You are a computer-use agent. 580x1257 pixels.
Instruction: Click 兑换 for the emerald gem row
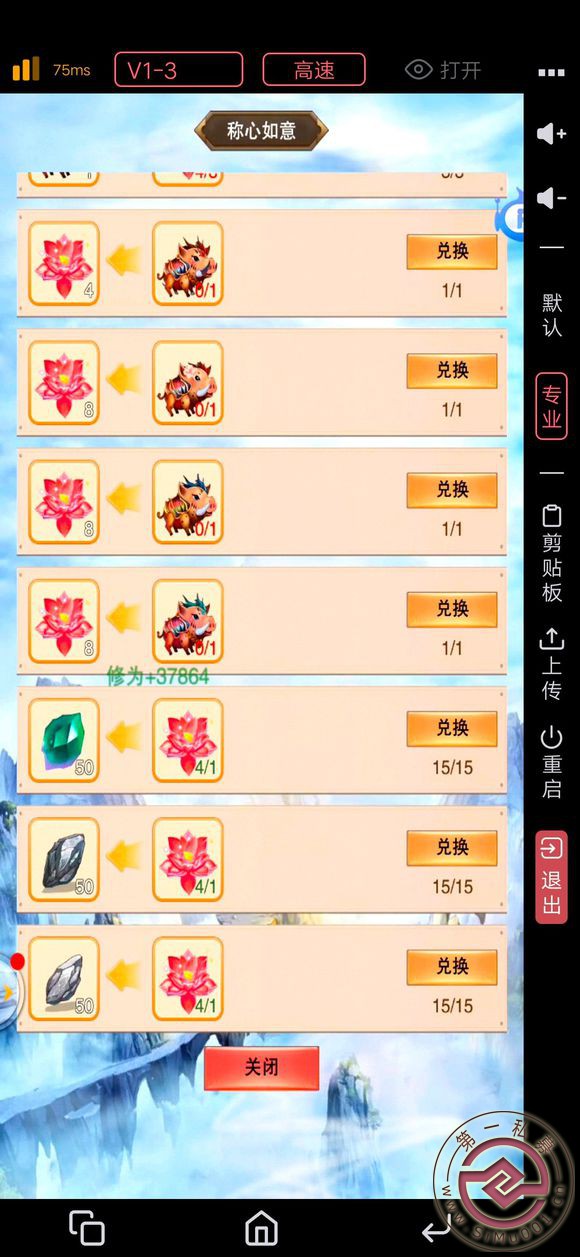tap(452, 729)
